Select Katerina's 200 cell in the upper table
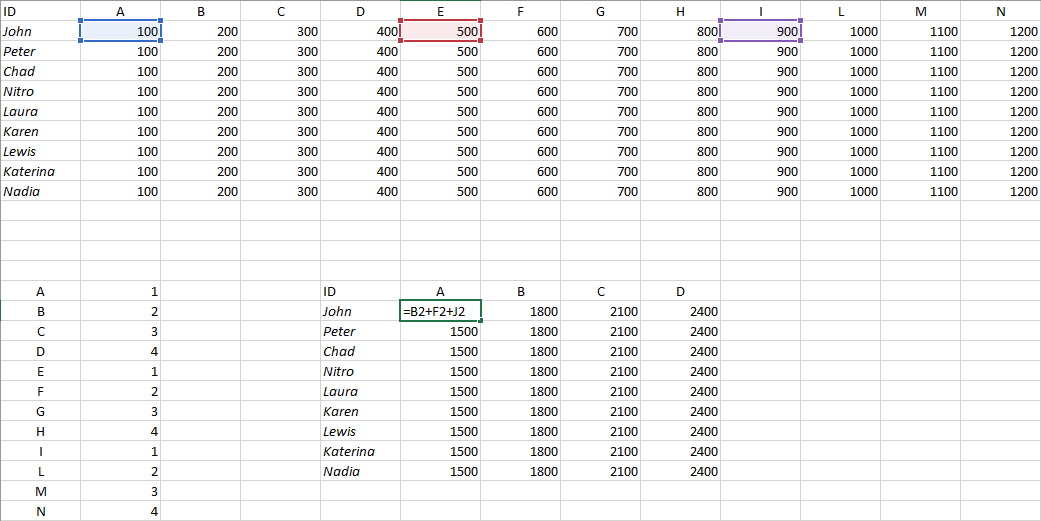This screenshot has height=521, width=1041. click(x=200, y=171)
